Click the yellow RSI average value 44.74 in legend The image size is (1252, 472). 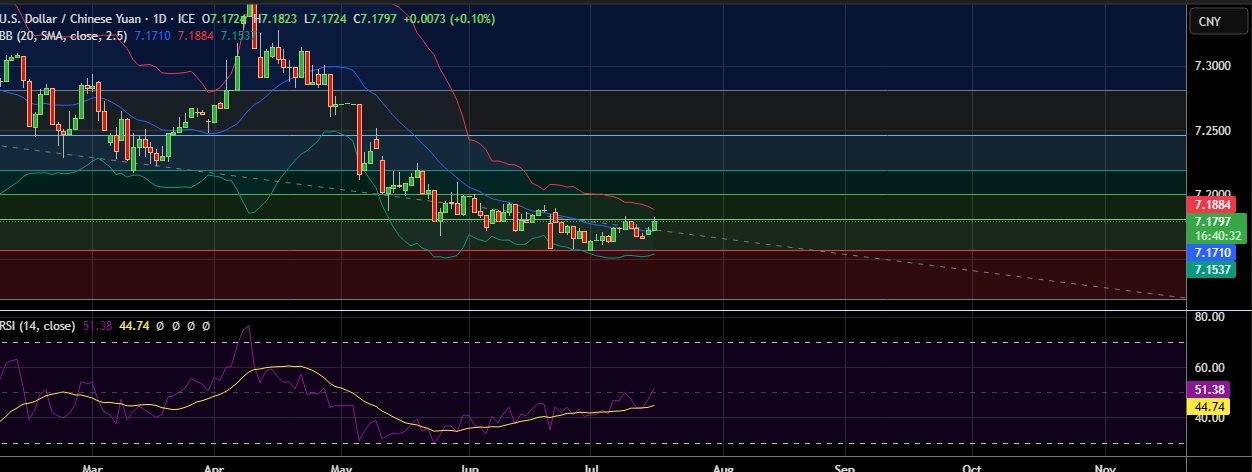[134, 326]
